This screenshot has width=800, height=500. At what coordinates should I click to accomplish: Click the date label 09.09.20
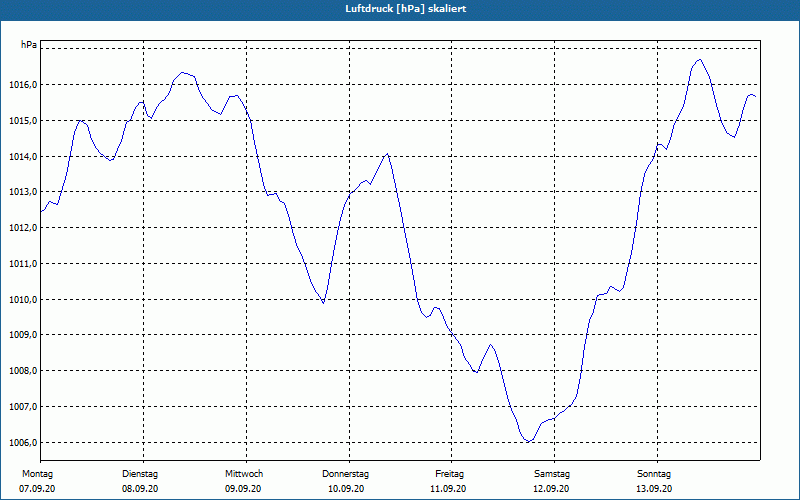243,489
